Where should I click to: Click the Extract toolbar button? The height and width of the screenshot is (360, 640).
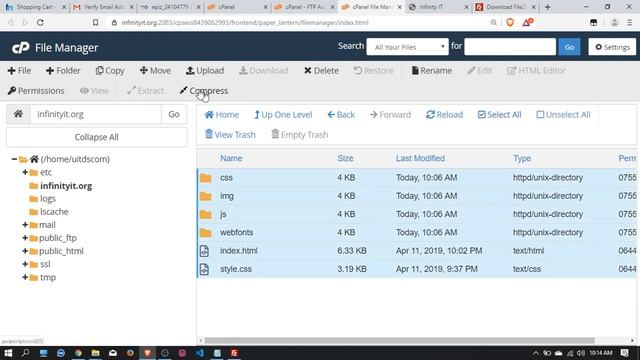pyautogui.click(x=145, y=91)
